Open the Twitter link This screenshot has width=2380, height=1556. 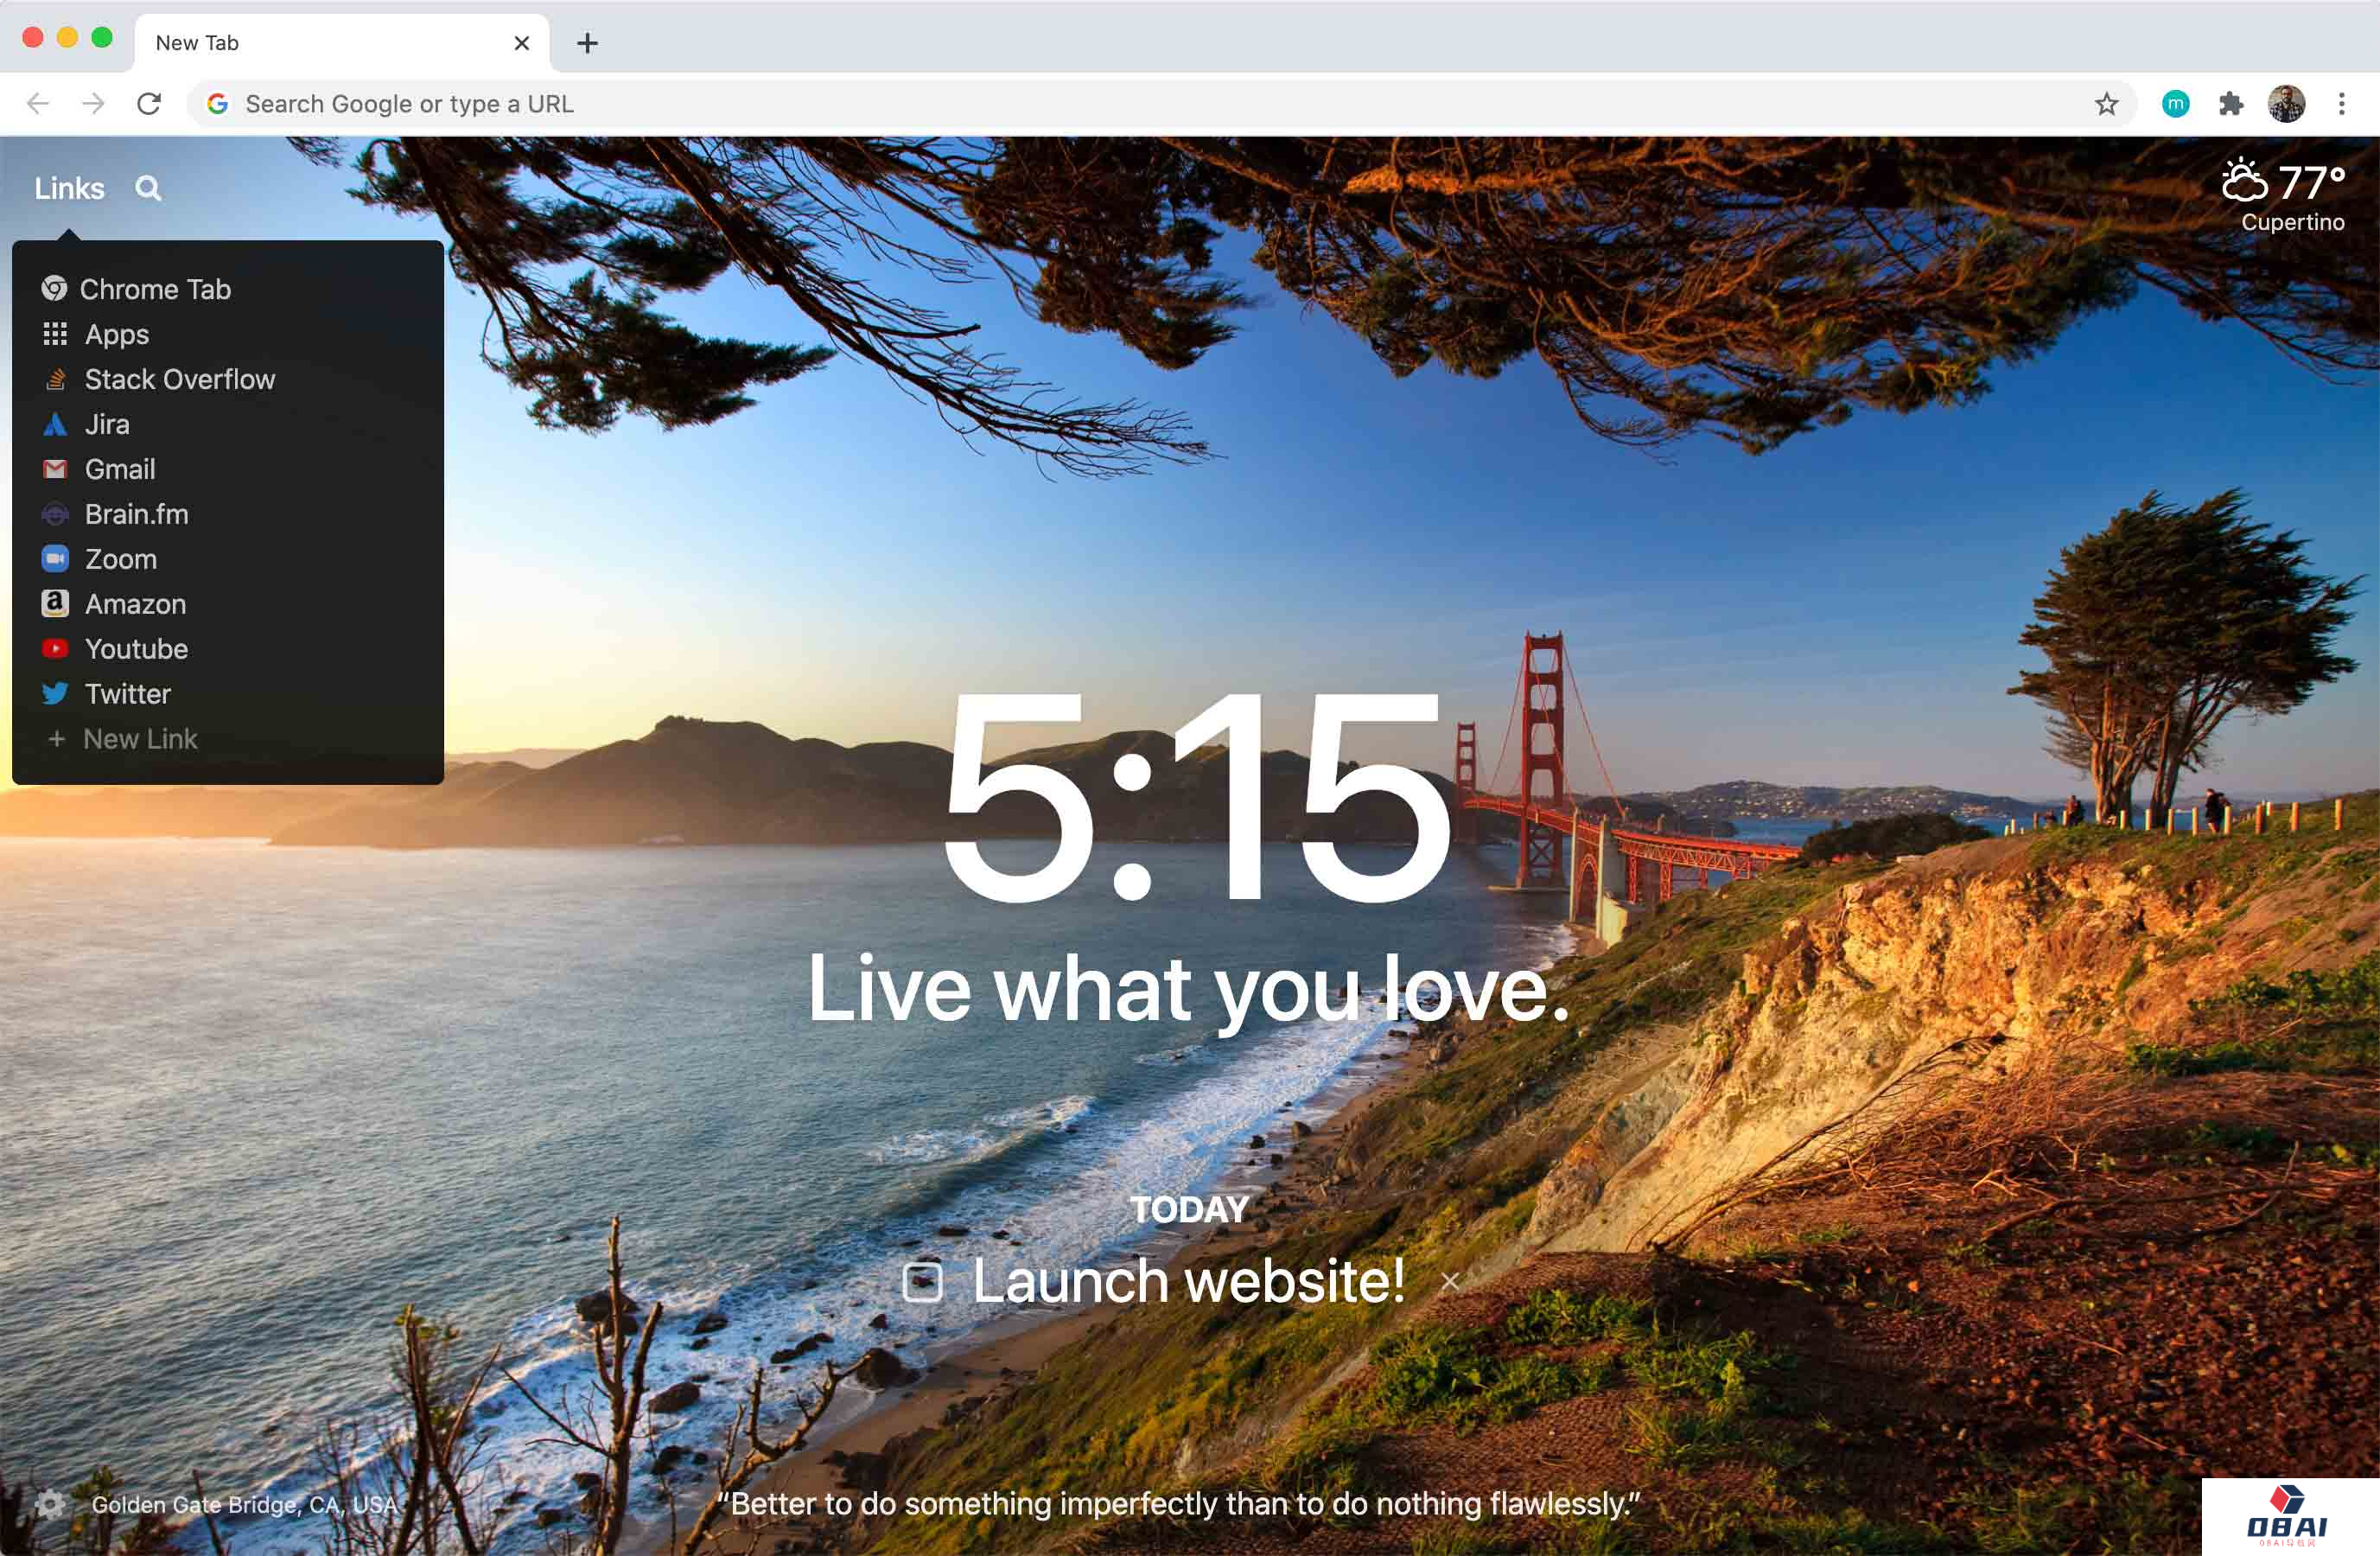click(x=127, y=694)
